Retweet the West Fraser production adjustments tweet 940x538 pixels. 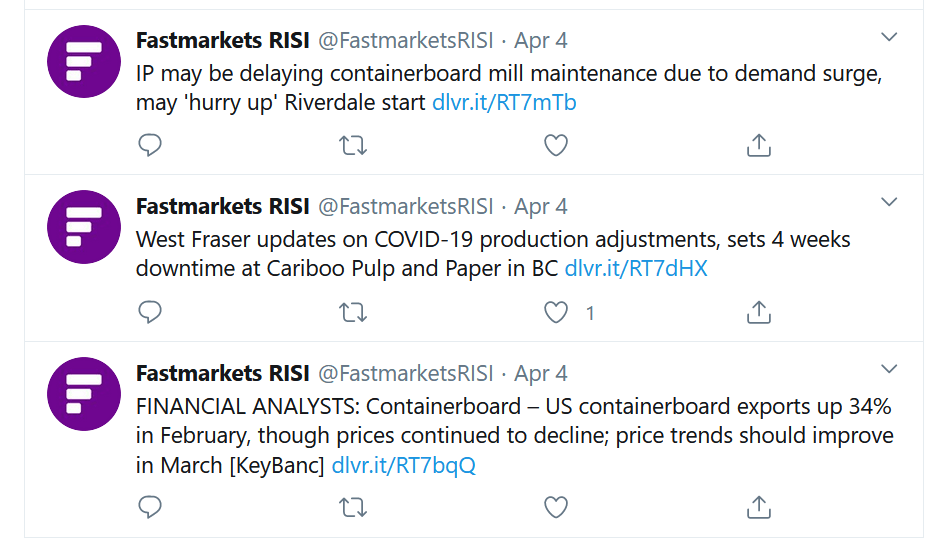point(353,312)
